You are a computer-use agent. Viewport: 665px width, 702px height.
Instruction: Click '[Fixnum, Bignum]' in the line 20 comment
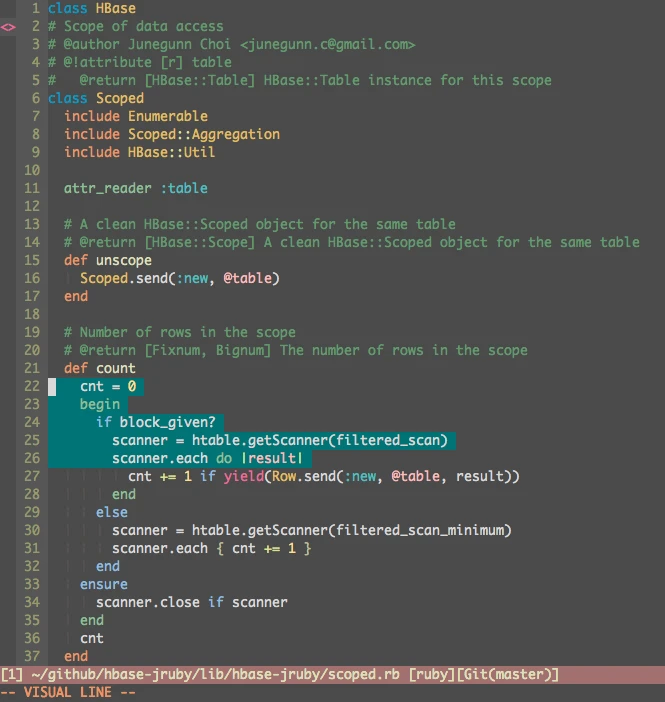(208, 350)
